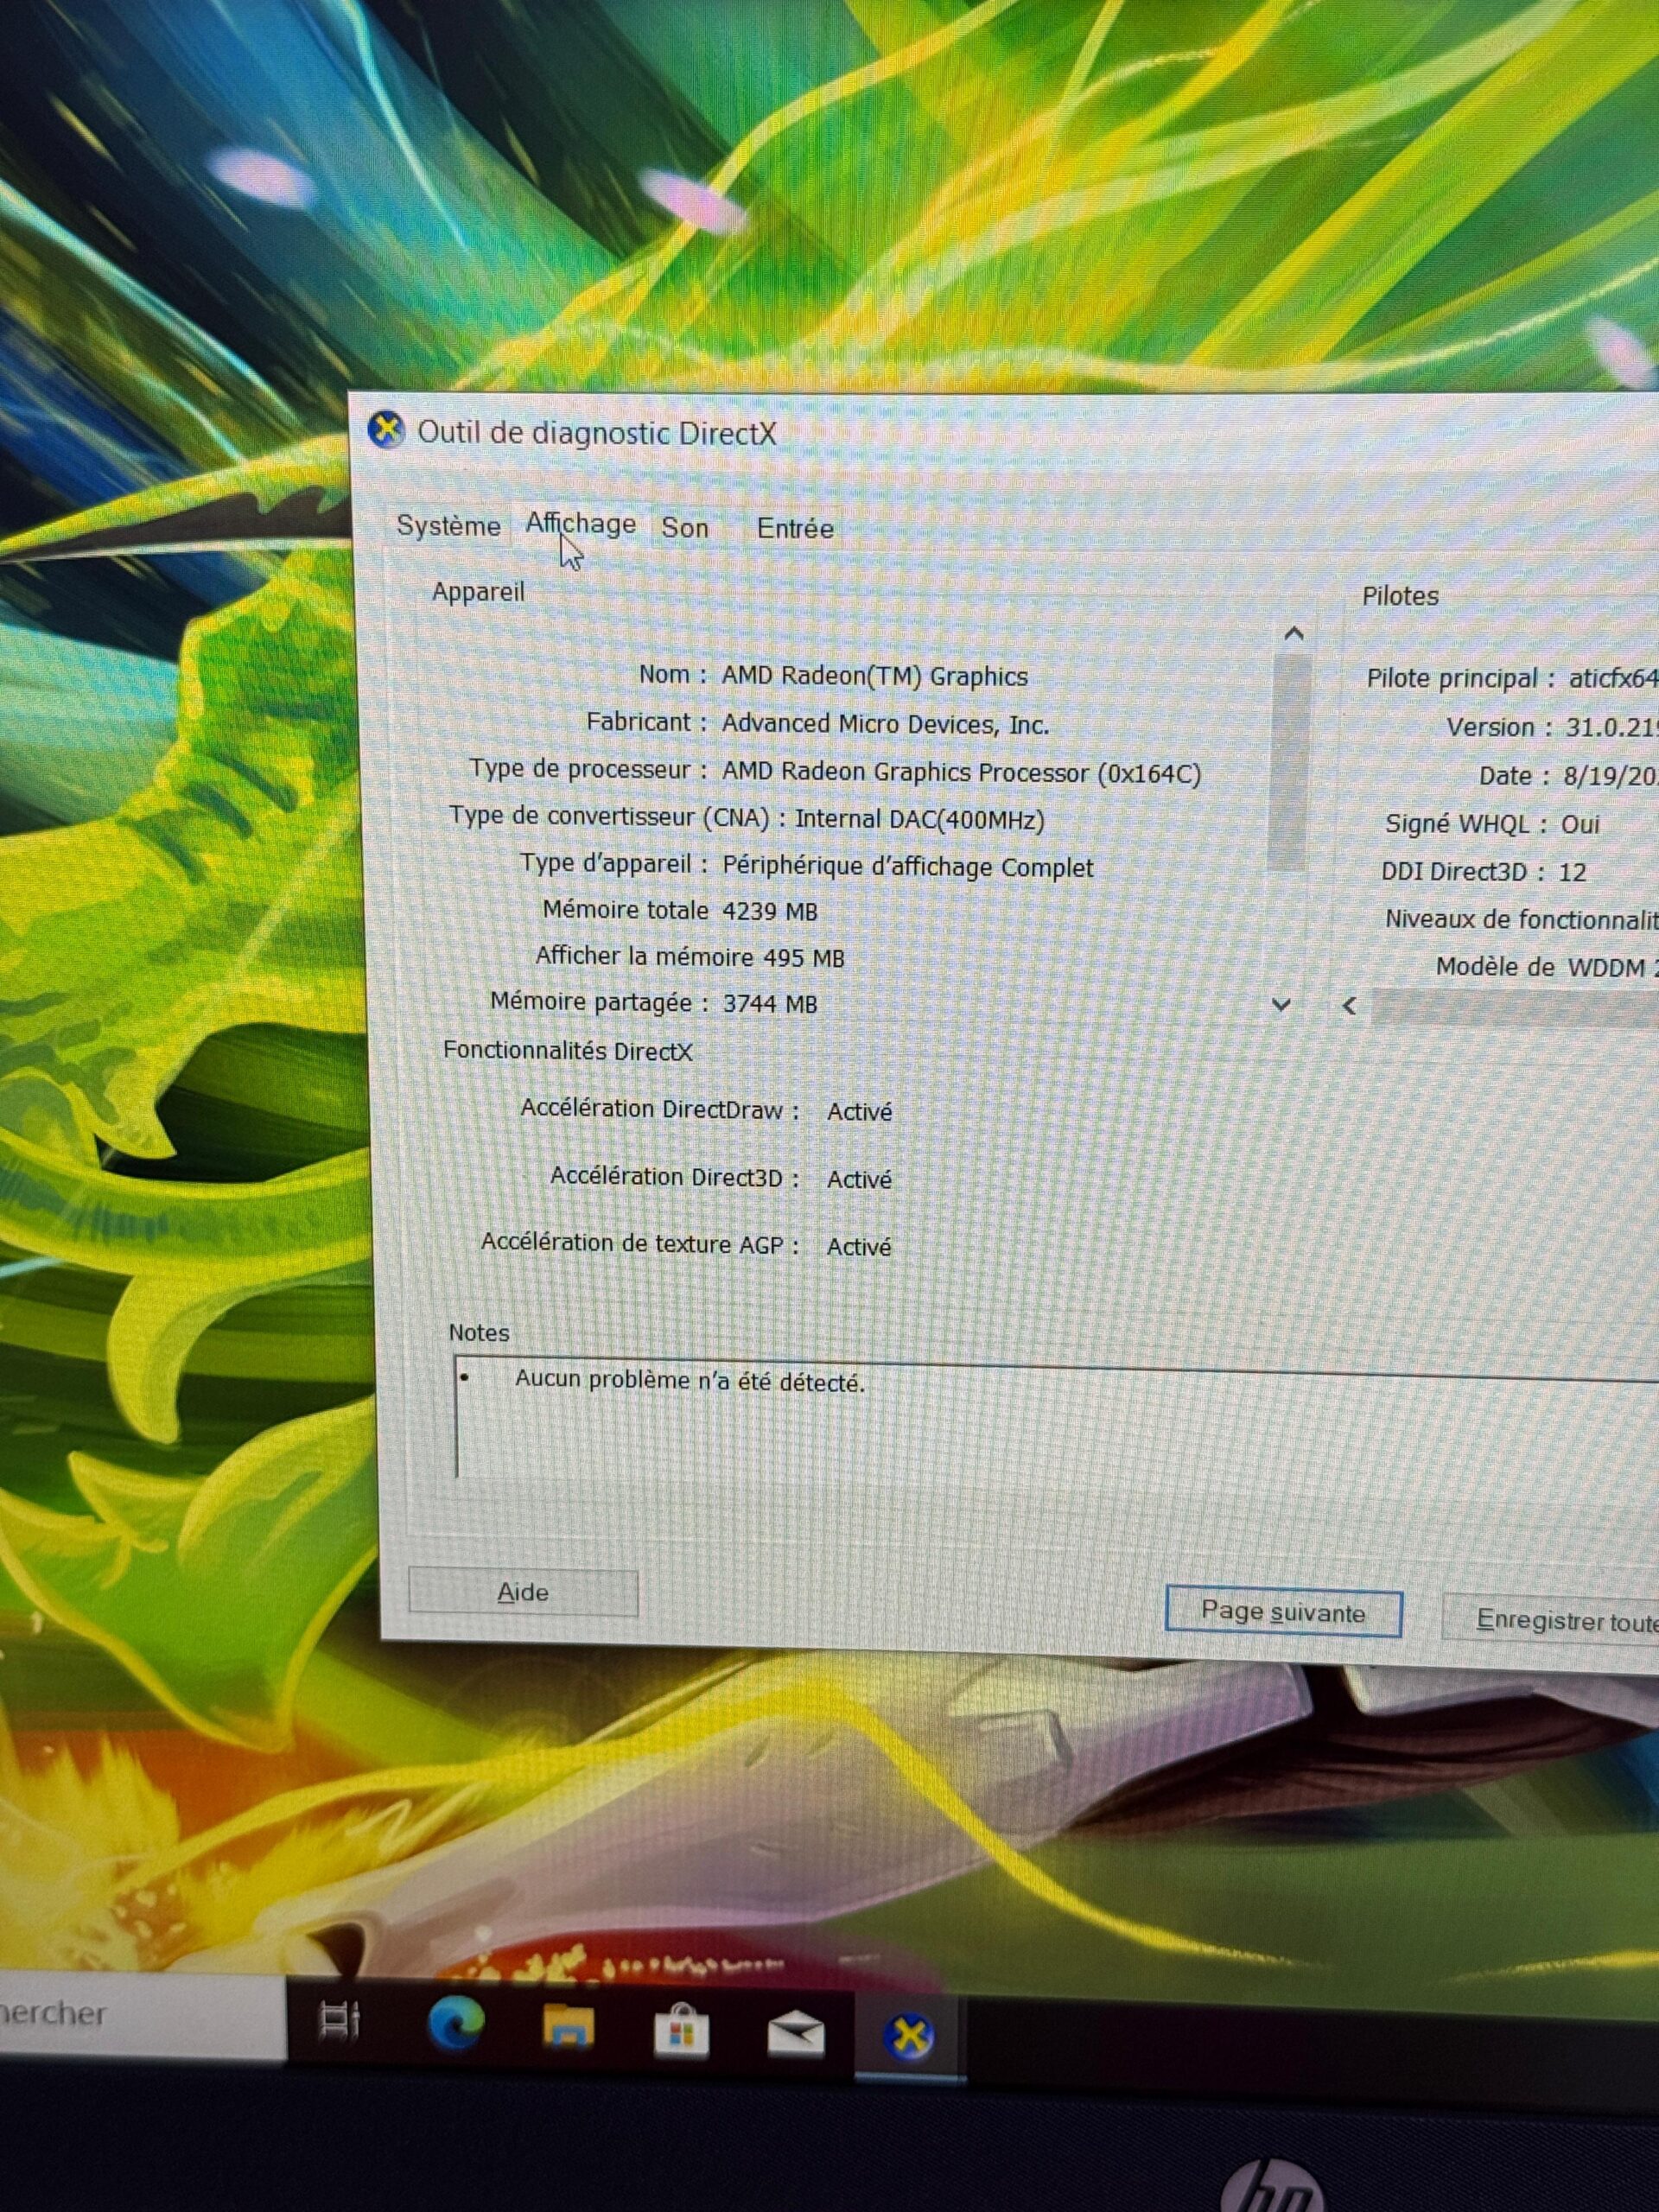The width and height of the screenshot is (1659, 2212).
Task: Click the Pilote principal value
Action: tap(1613, 679)
